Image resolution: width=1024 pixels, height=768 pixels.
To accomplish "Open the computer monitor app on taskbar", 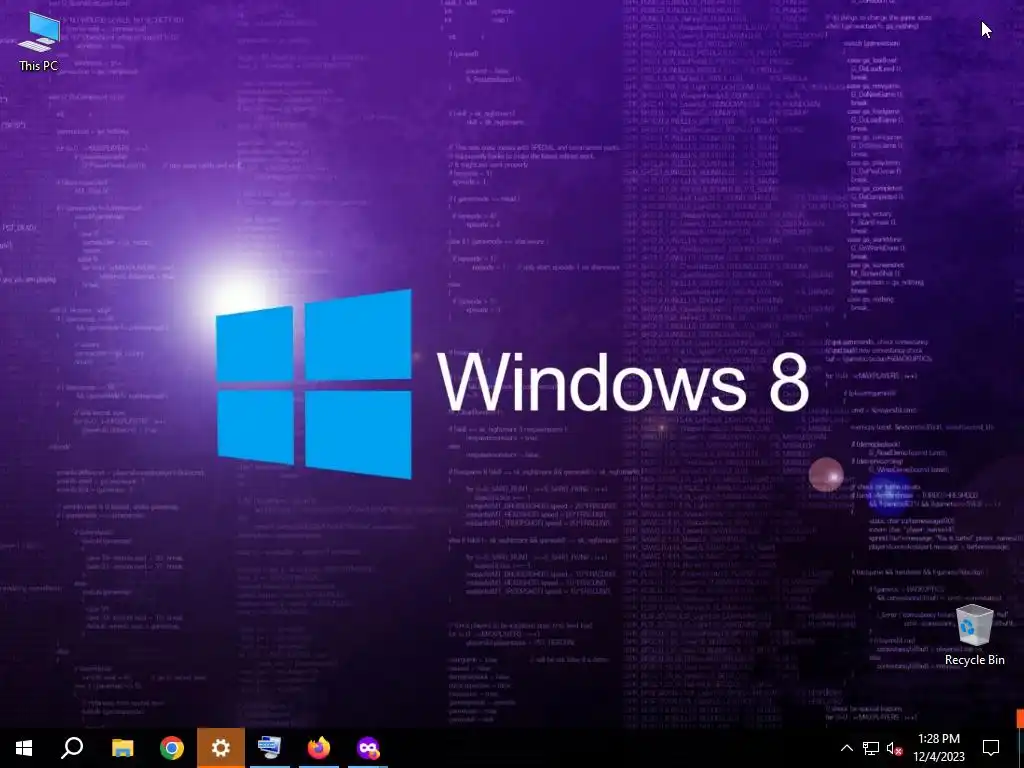I will pyautogui.click(x=270, y=748).
